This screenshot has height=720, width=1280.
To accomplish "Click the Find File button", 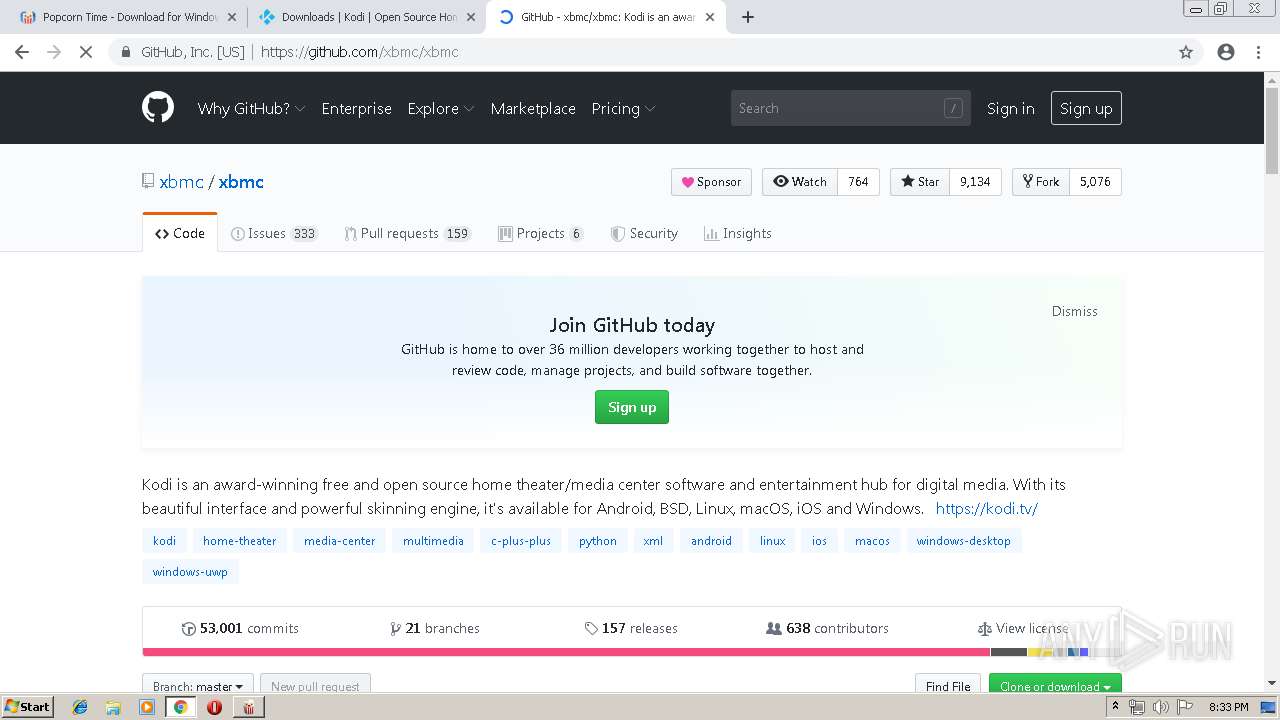I will pos(948,686).
